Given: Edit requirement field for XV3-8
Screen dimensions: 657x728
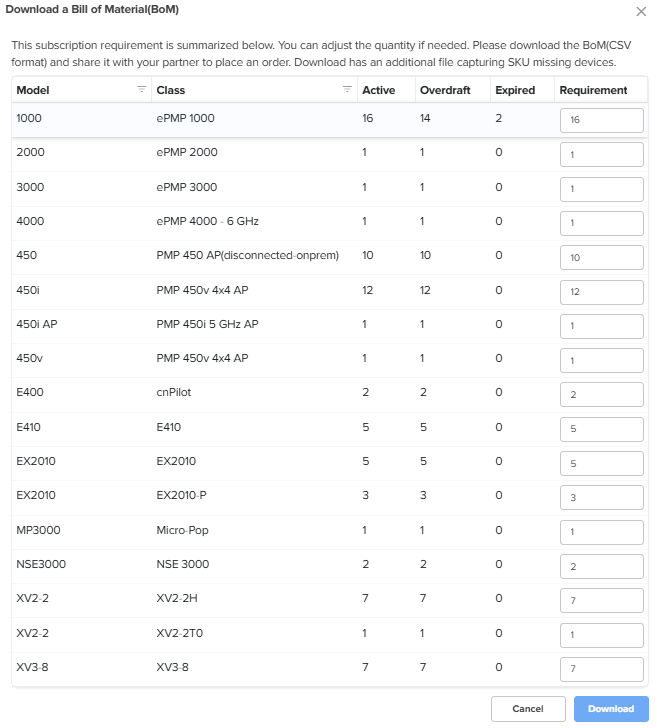Looking at the screenshot, I should click(601, 668).
